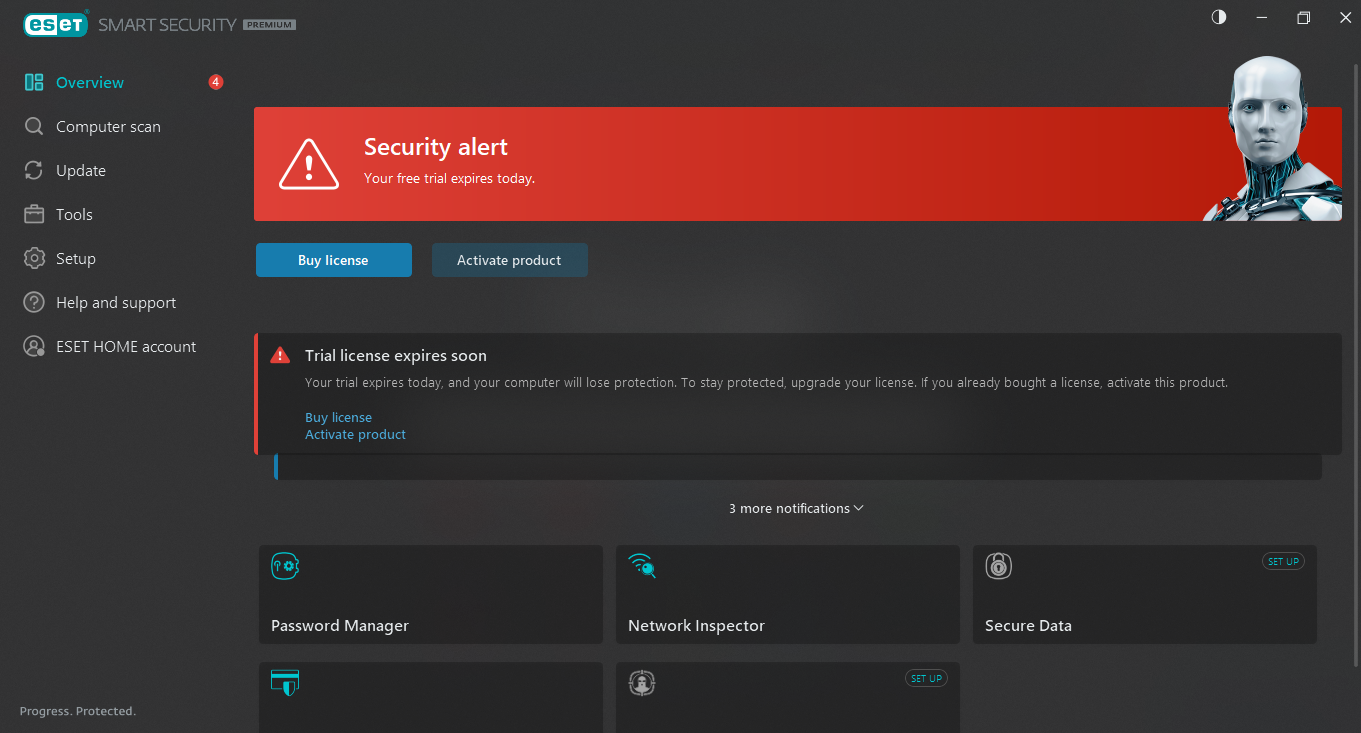Click the red warning icon beside Trial license expires soon
Image resolution: width=1361 pixels, height=733 pixels.
tap(279, 356)
